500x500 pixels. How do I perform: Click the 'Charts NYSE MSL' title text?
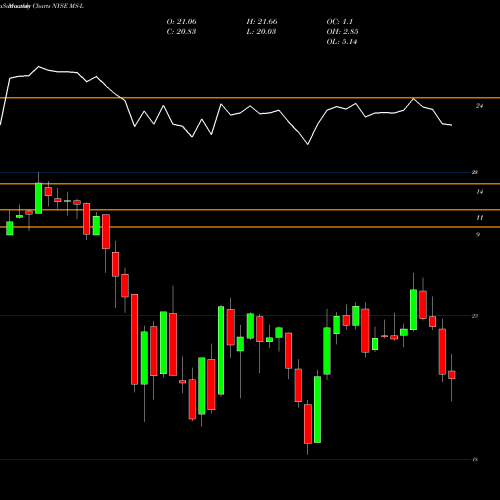58,6
